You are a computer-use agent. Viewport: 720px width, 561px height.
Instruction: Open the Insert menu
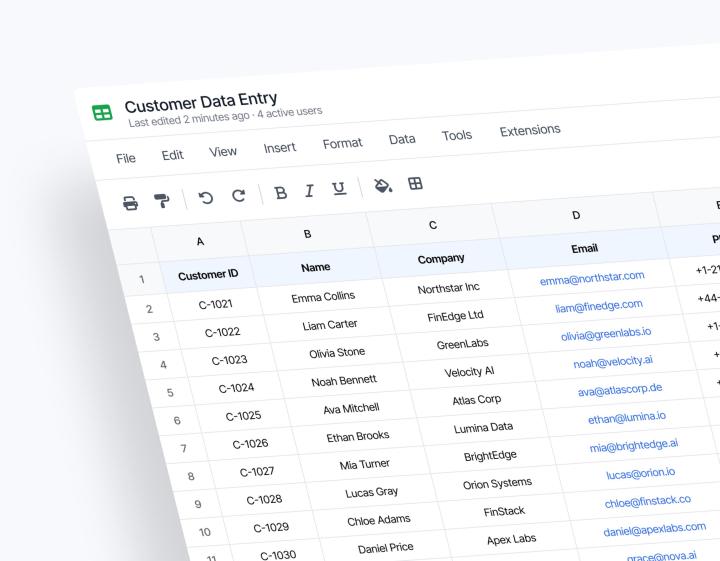click(280, 148)
